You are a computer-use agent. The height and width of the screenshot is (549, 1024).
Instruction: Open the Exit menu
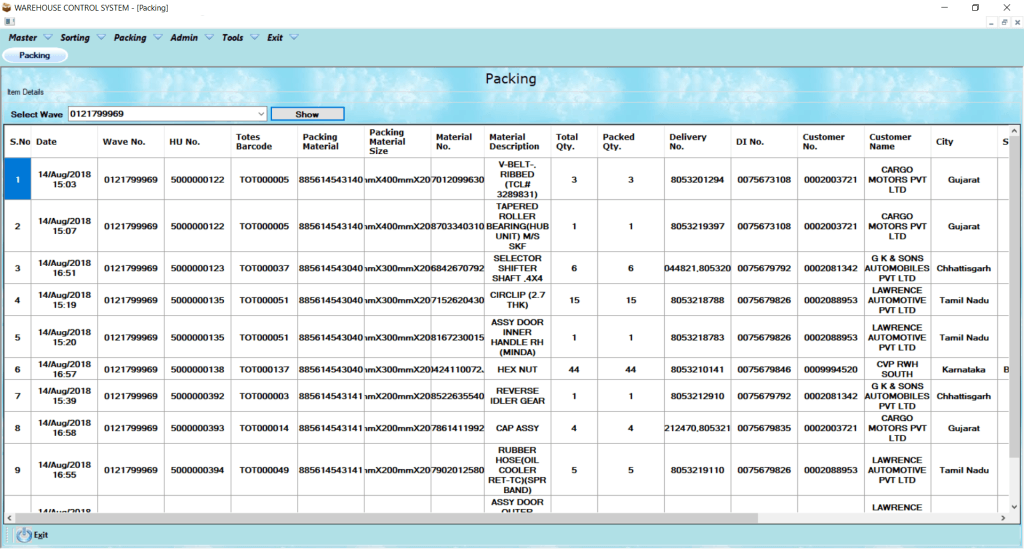pos(275,38)
